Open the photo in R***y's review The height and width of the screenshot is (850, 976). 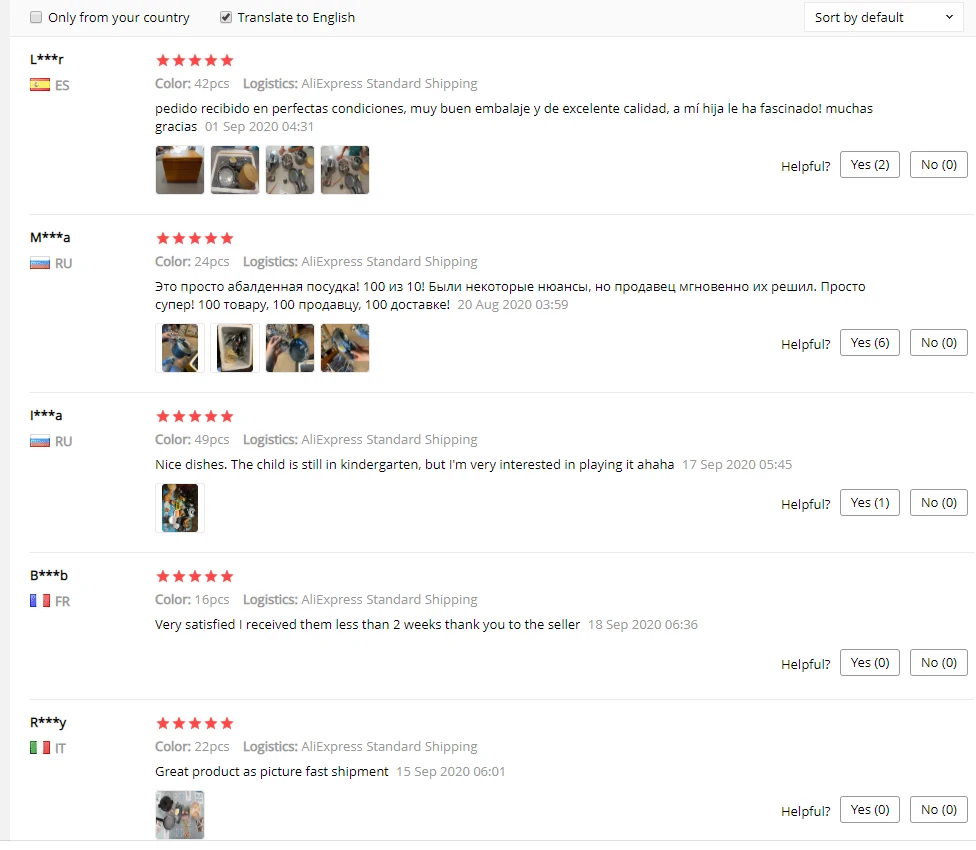(x=180, y=815)
